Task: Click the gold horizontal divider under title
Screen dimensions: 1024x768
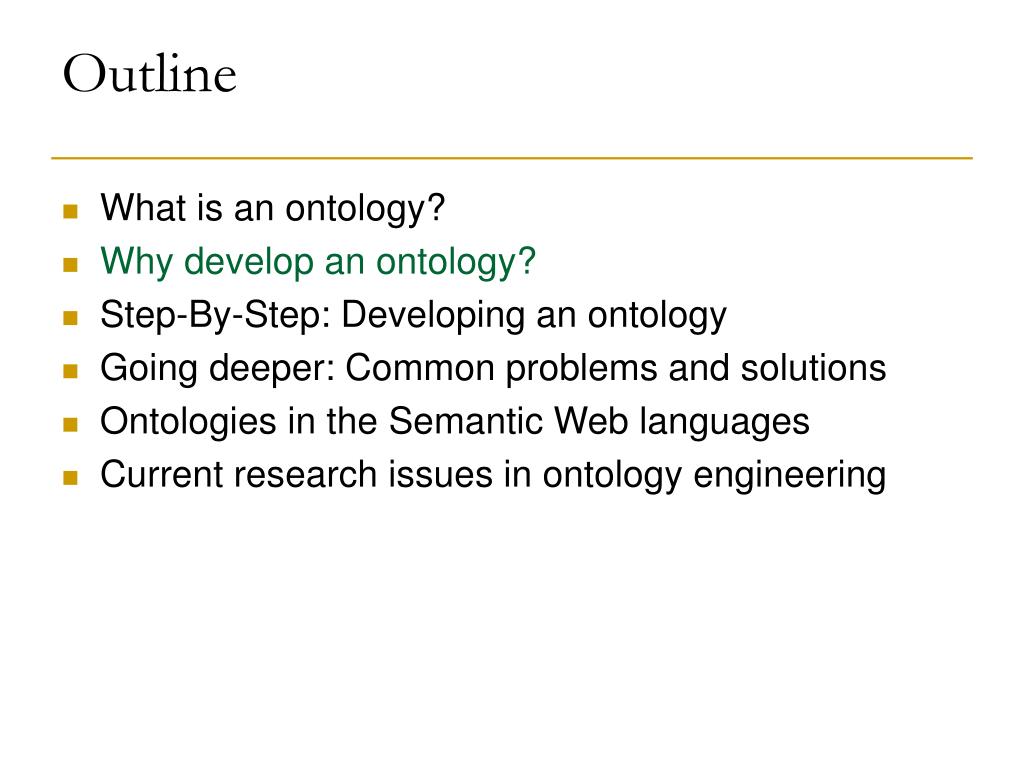Action: [x=512, y=158]
